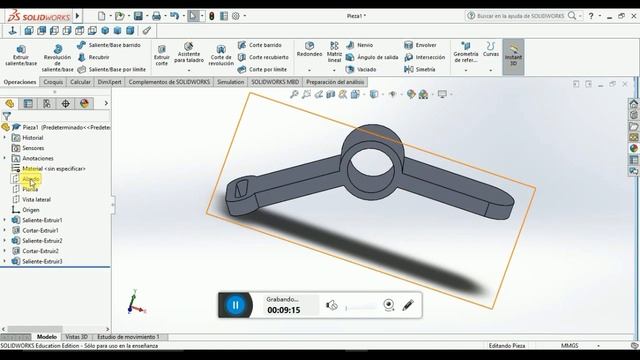This screenshot has height=360, width=640.
Task: Open the Simulation tab
Action: point(231,82)
